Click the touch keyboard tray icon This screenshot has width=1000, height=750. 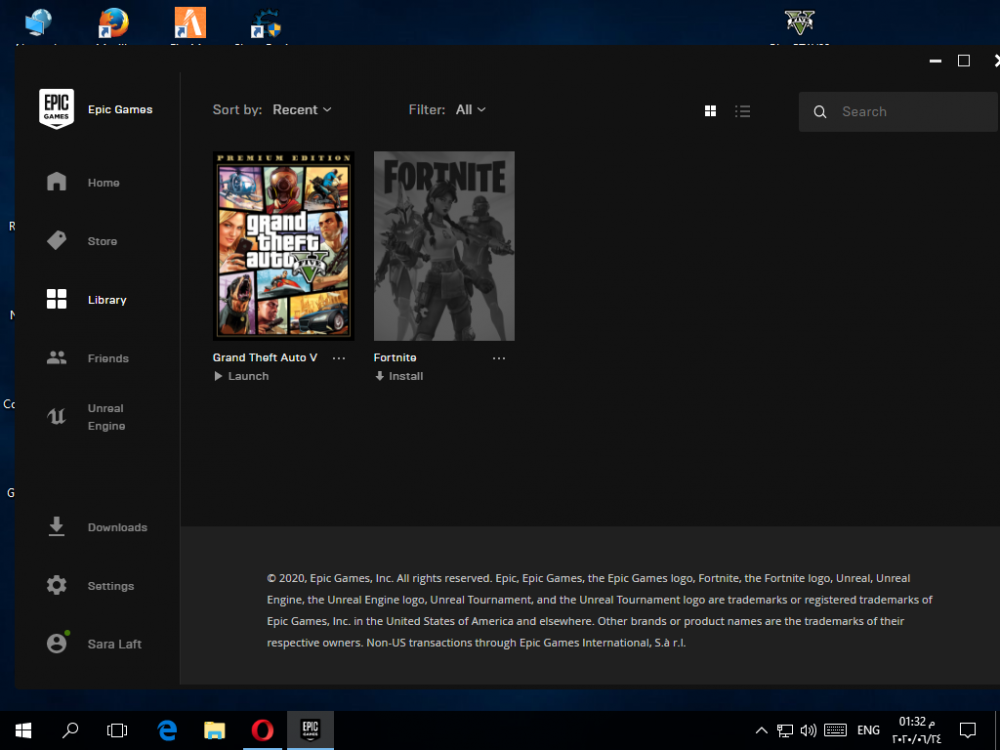(835, 731)
